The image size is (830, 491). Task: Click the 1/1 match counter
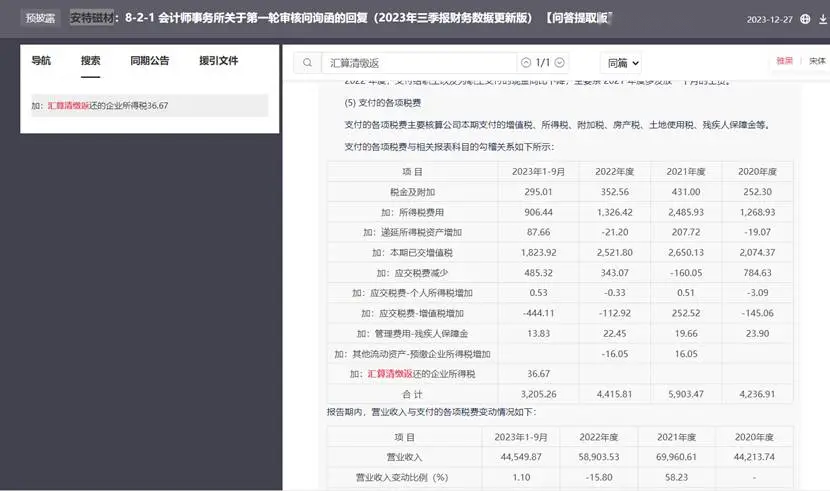[x=543, y=62]
